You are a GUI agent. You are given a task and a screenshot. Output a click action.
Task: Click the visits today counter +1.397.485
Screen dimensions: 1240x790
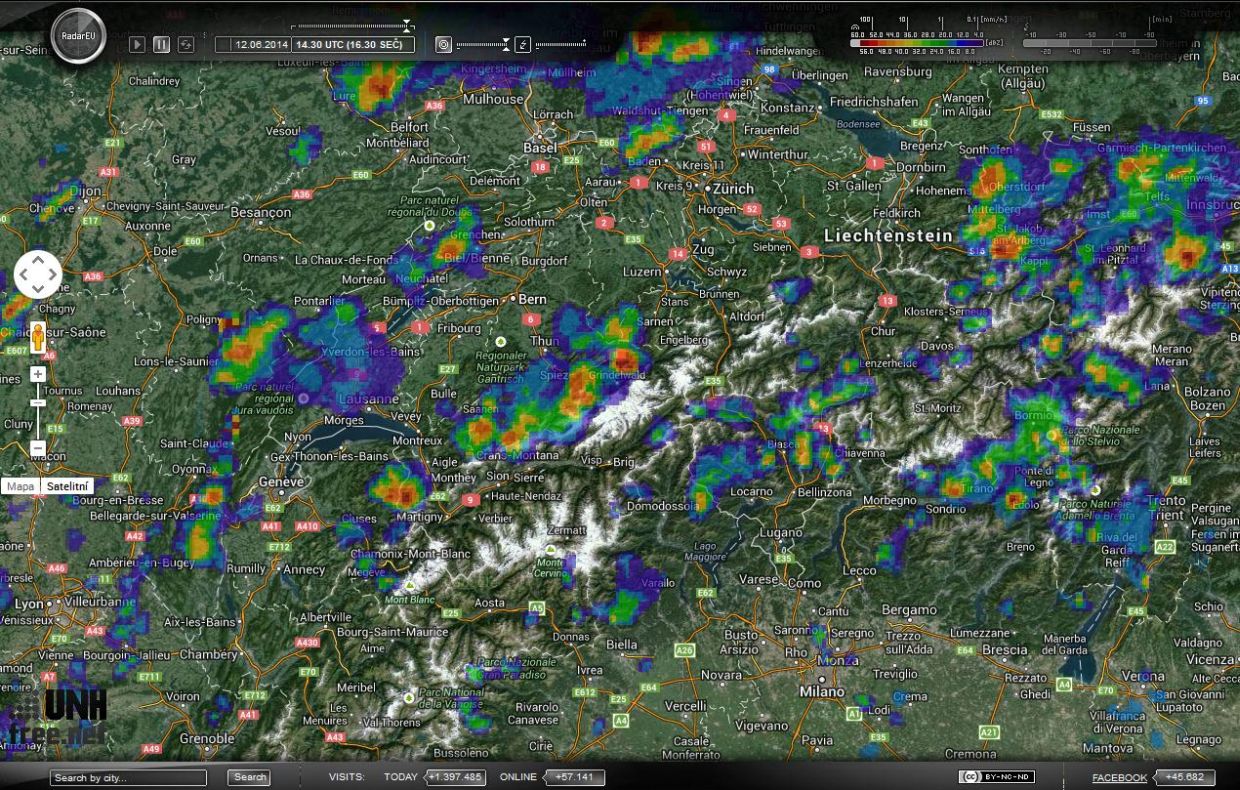point(454,777)
